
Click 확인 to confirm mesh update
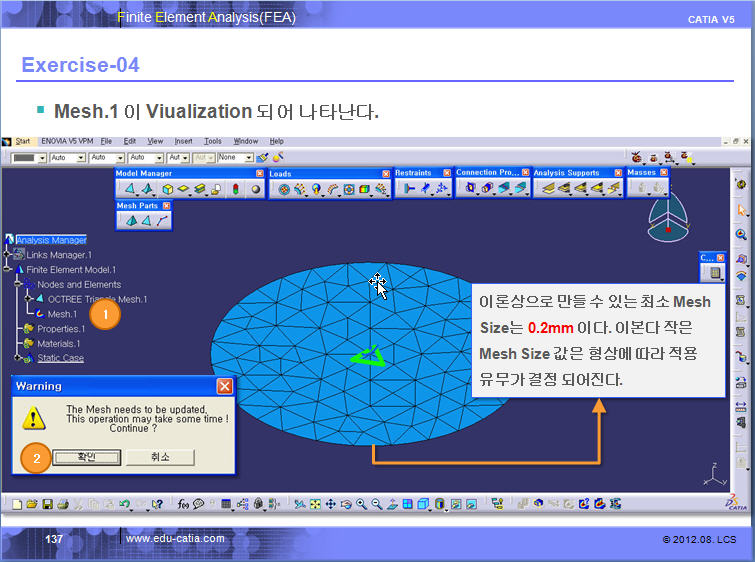87,457
